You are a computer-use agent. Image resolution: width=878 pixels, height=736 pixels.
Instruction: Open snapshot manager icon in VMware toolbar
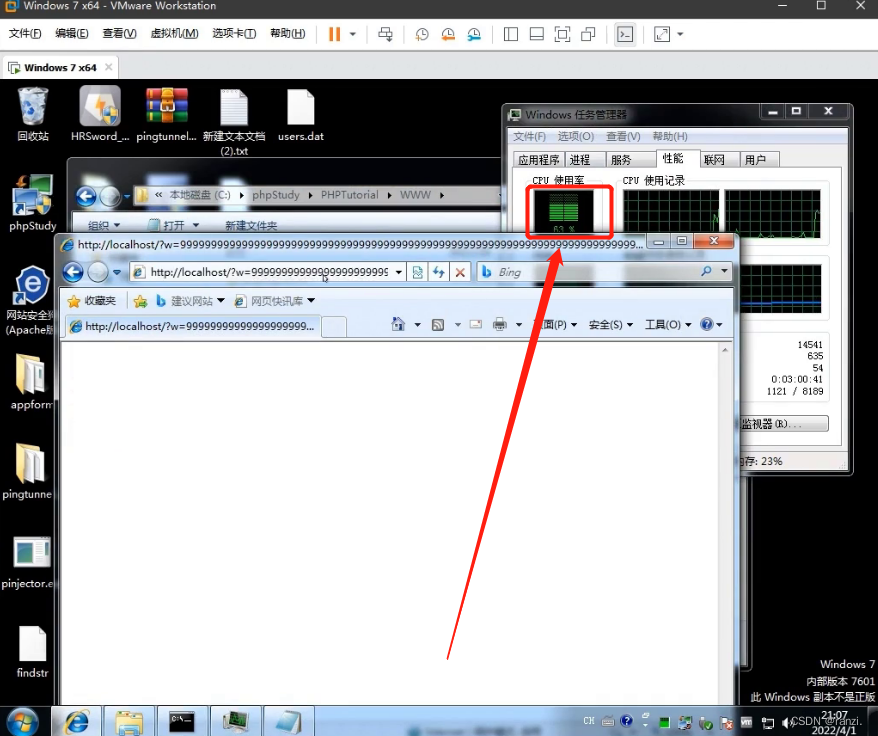click(x=474, y=34)
